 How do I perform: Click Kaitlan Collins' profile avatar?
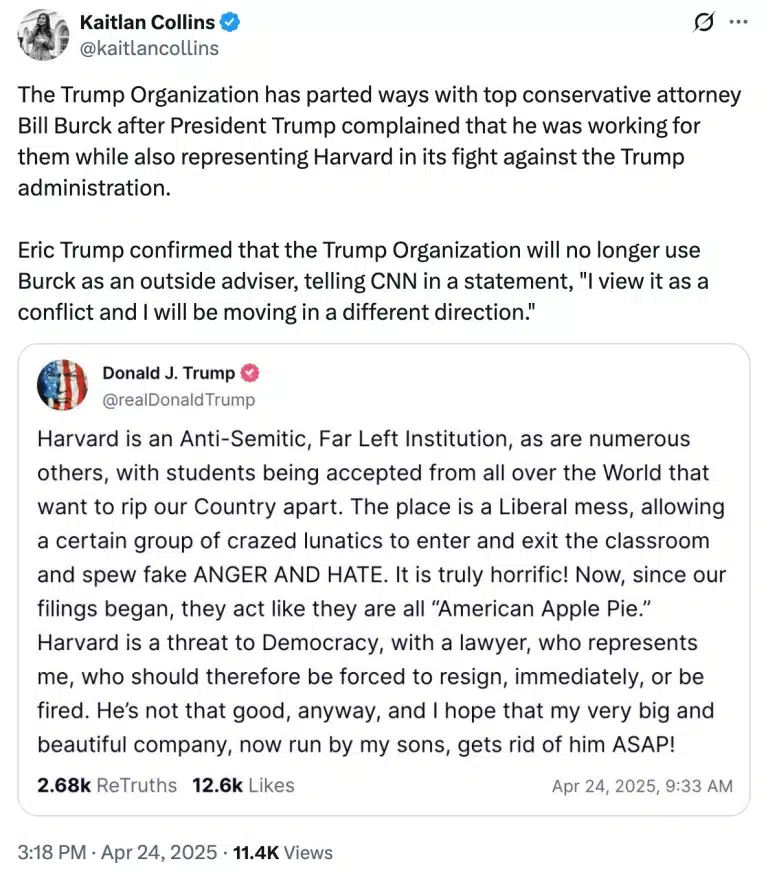[41, 36]
